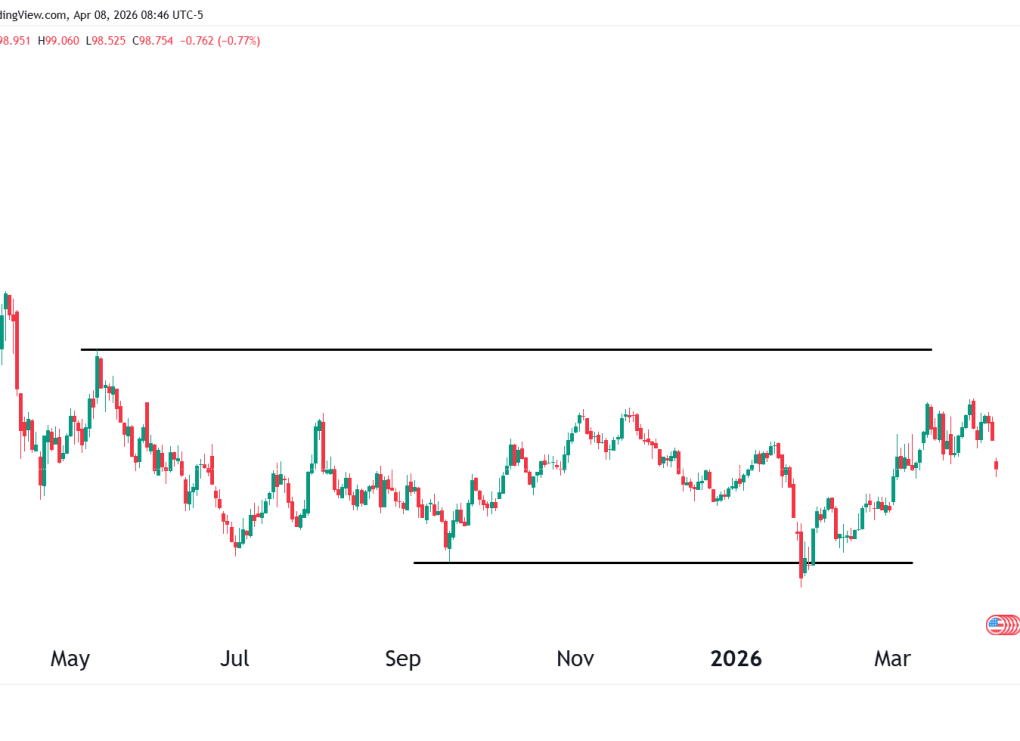
Task: Click the May label on time axis
Action: pos(70,659)
